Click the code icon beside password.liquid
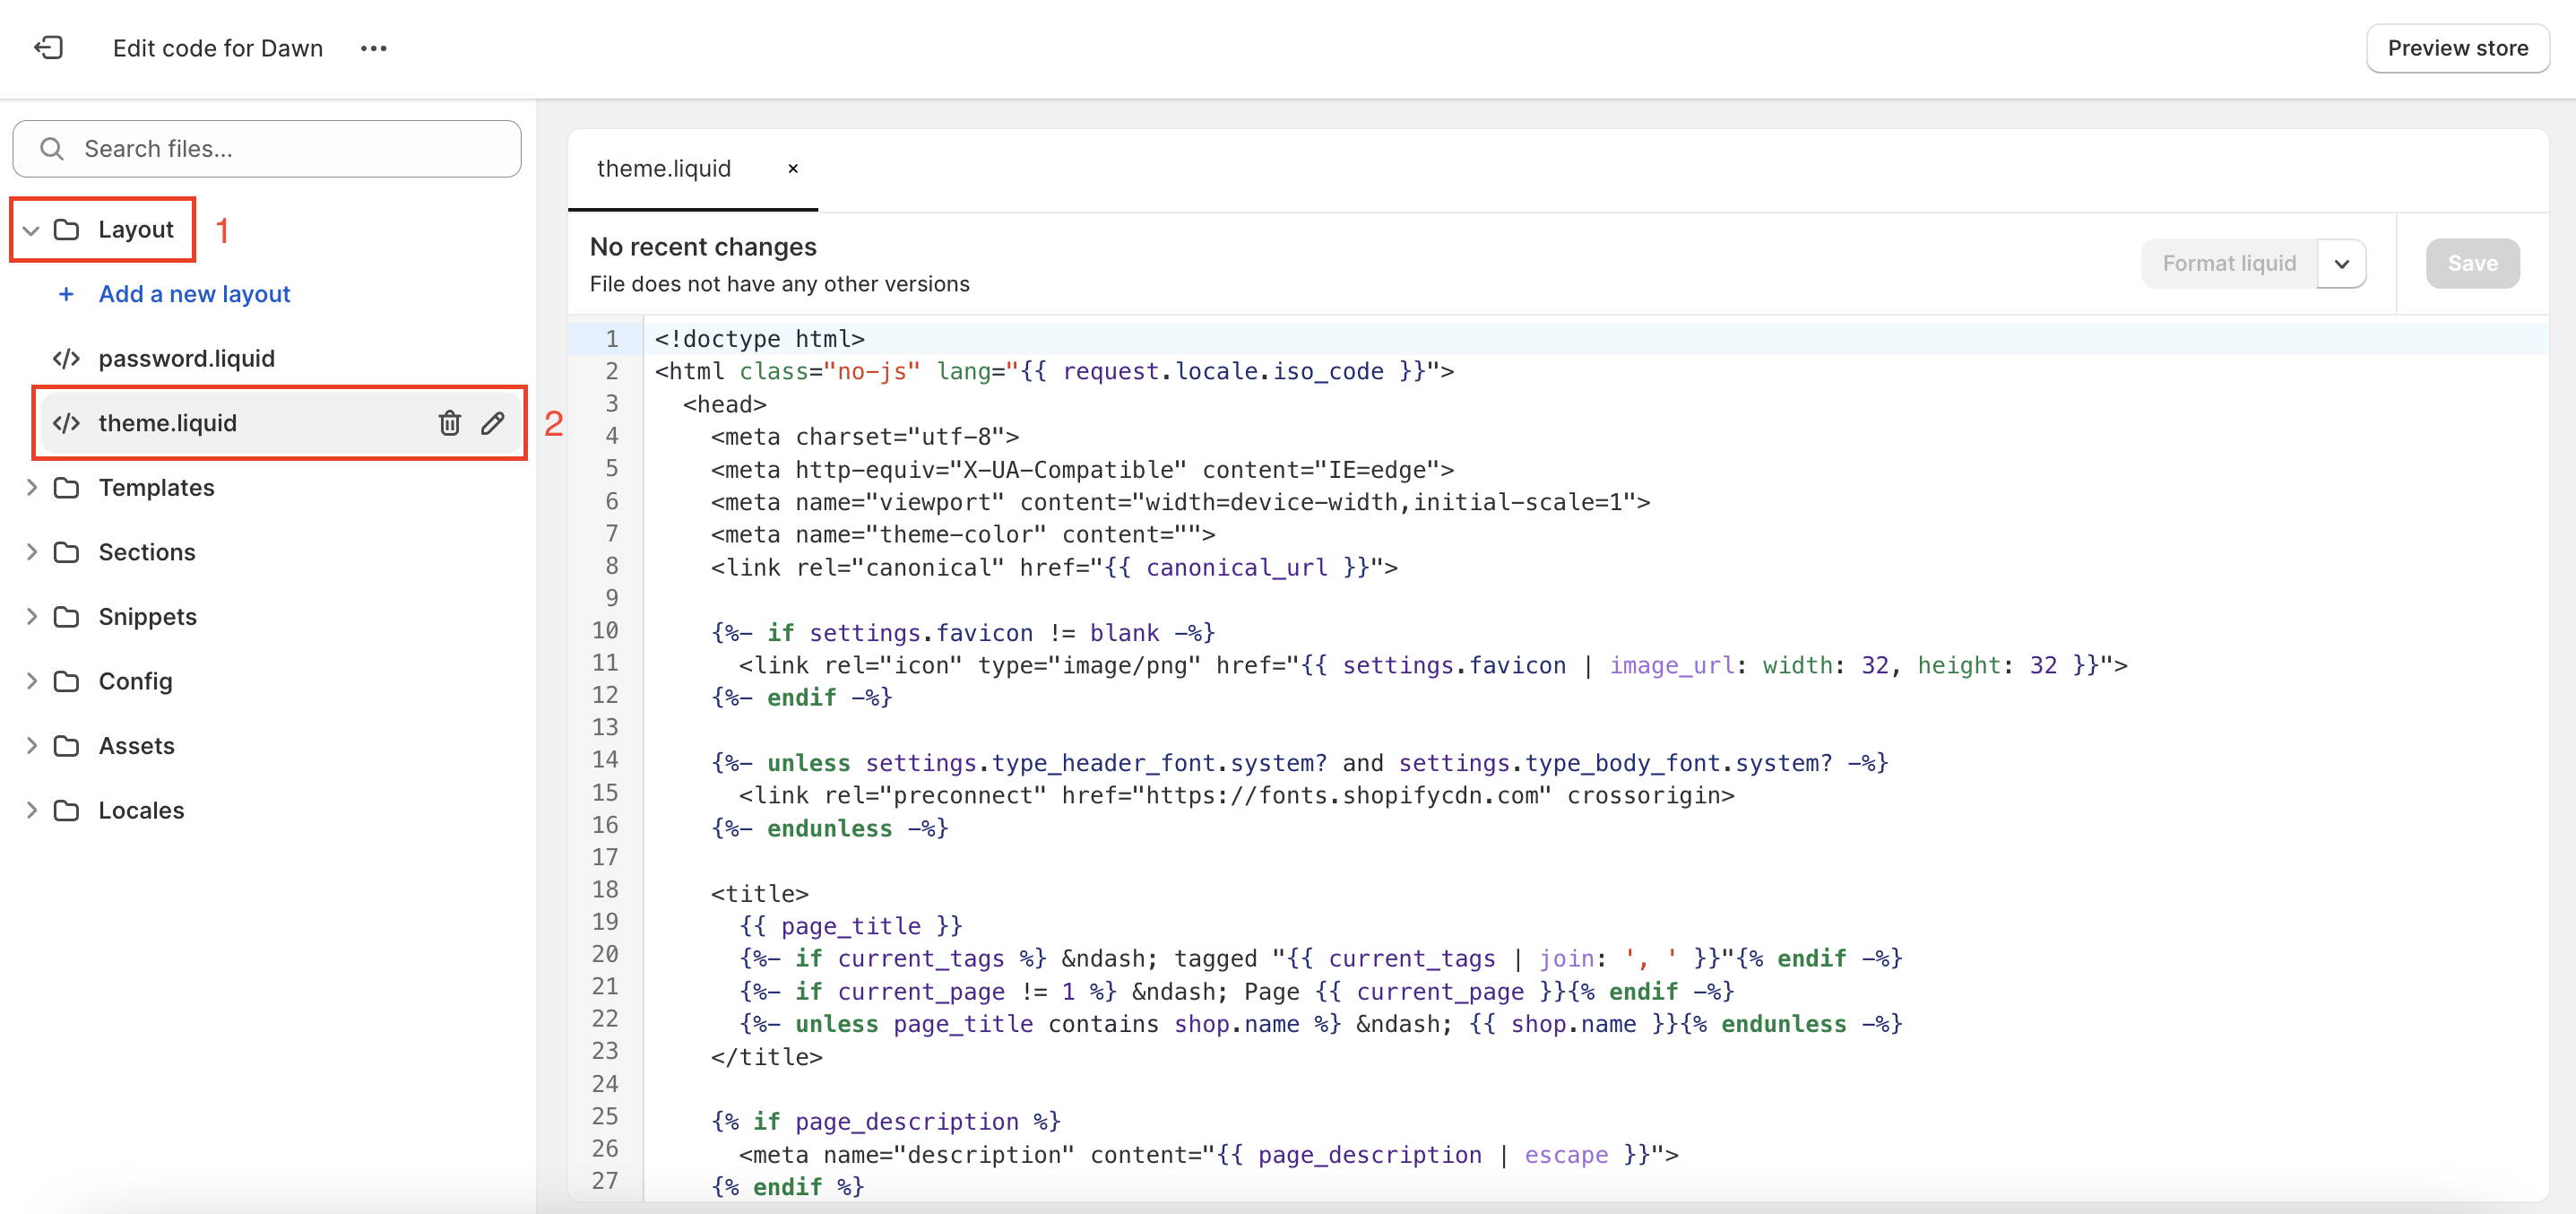This screenshot has width=2576, height=1214. pos(67,359)
